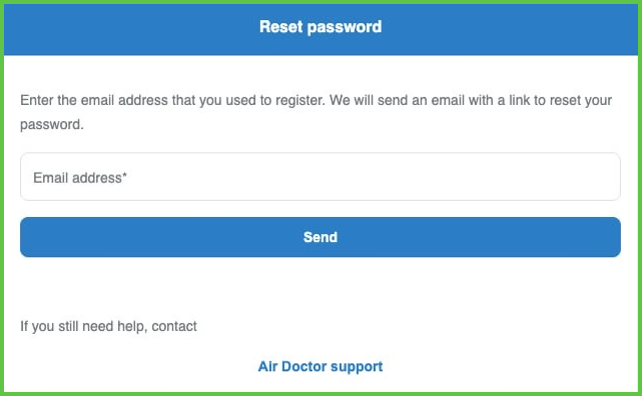Click the "Doctor" word in the support link
642x396 pixels.
[304, 366]
